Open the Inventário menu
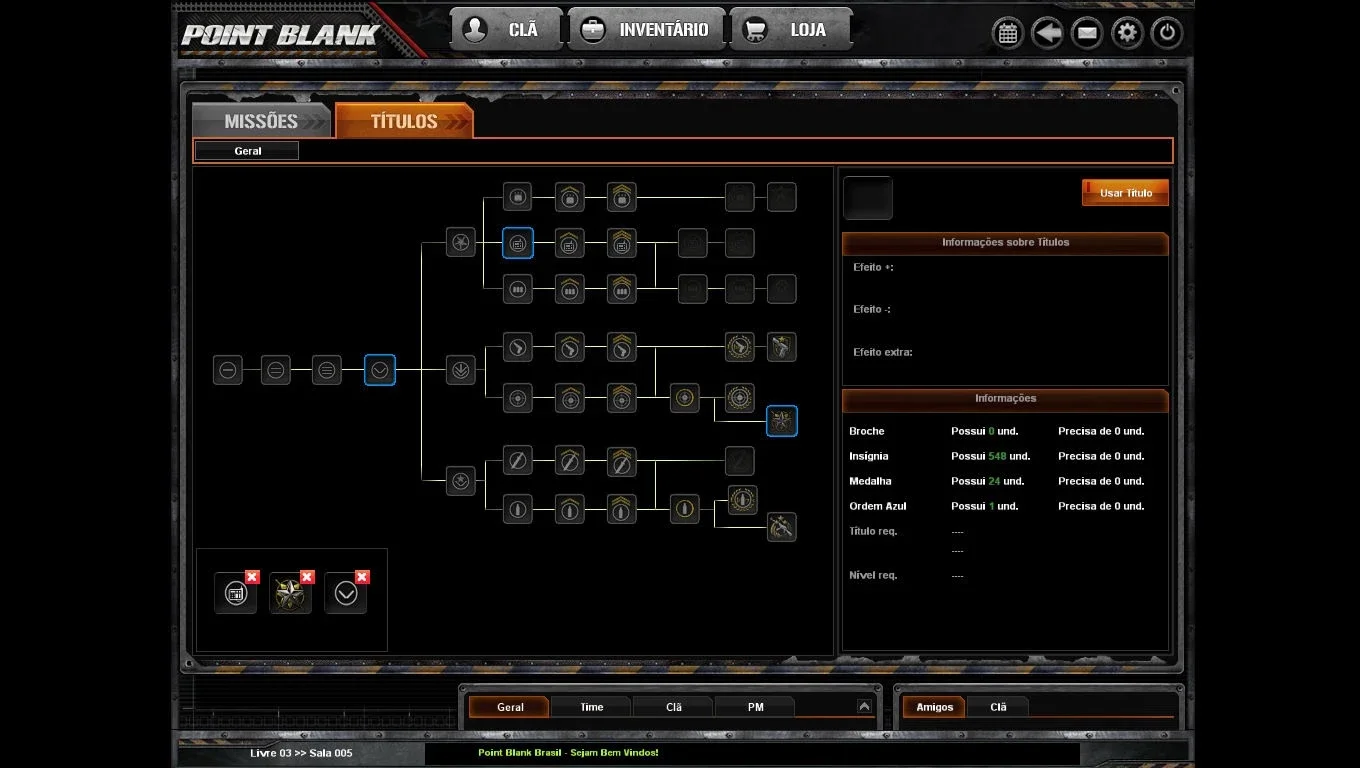 pyautogui.click(x=646, y=29)
